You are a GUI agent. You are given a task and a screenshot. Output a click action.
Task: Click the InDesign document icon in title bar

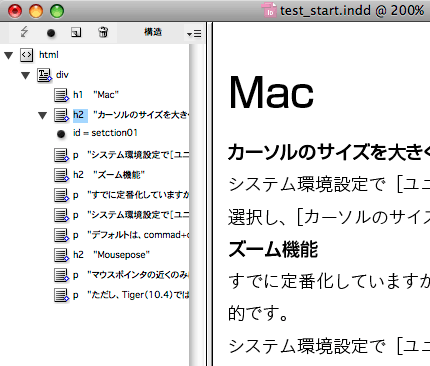pos(269,10)
